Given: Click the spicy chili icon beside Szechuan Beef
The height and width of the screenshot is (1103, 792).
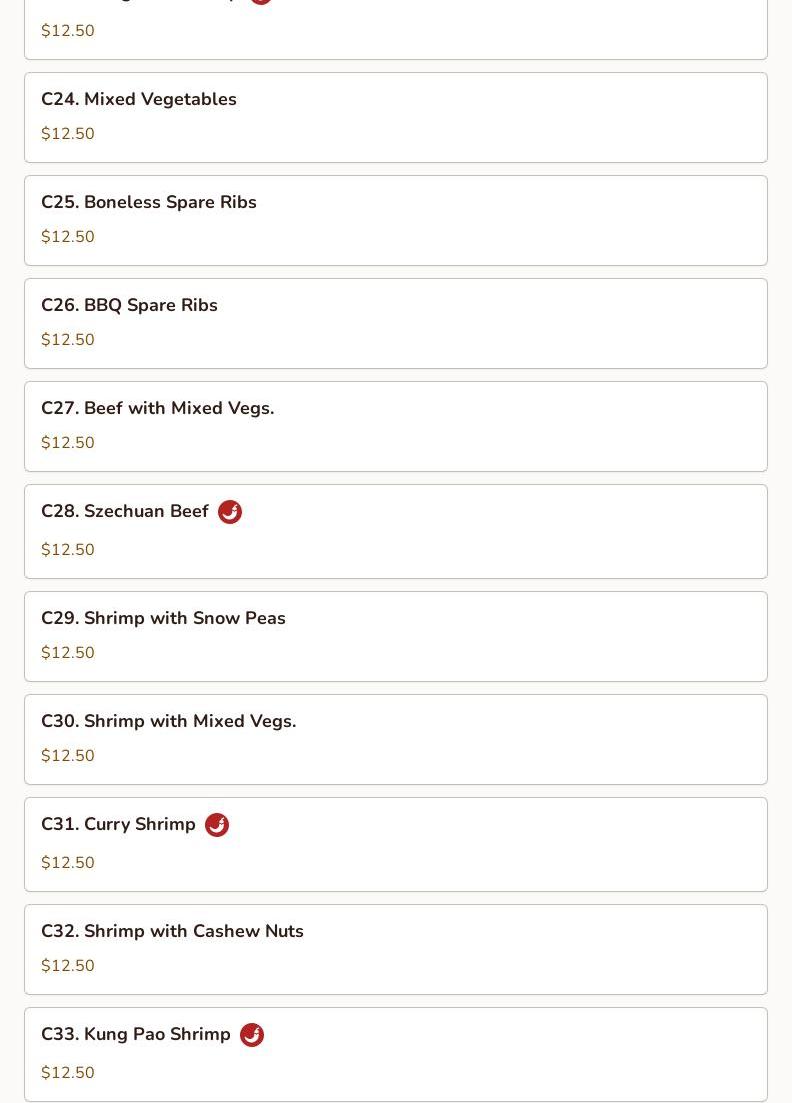Looking at the screenshot, I should 230,512.
